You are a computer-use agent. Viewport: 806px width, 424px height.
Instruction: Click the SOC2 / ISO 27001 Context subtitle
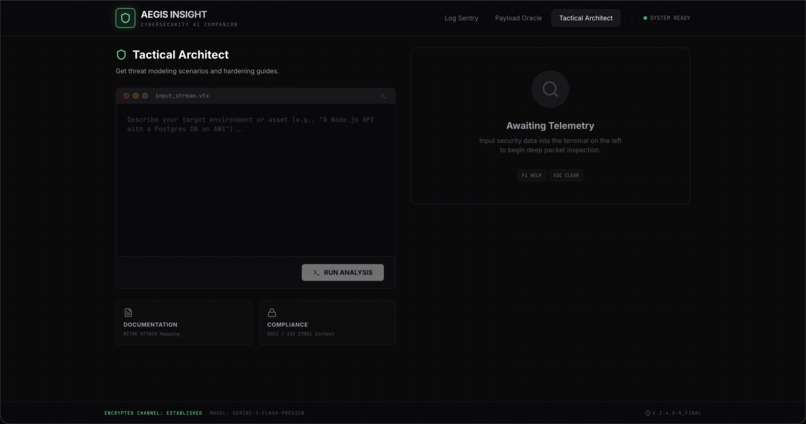click(301, 334)
